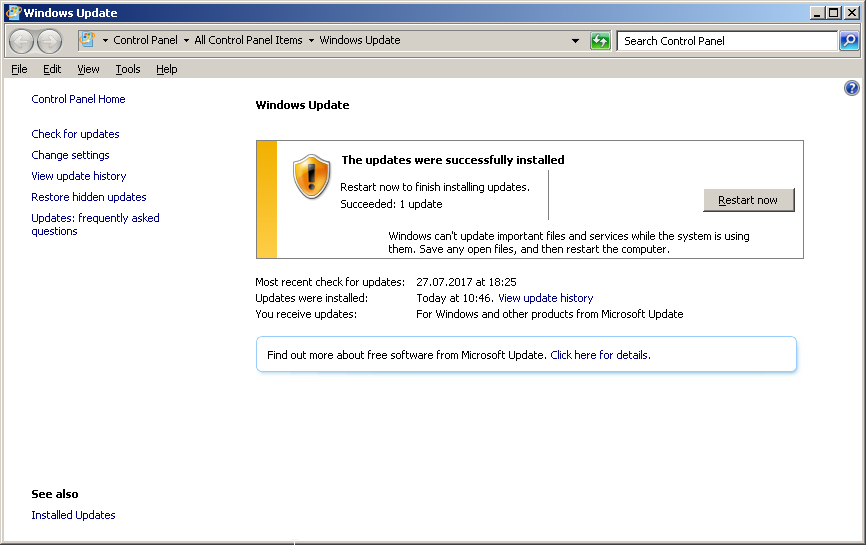Click 'For Windows and other products from Microsoft Update'
The width and height of the screenshot is (866, 545).
coord(550,314)
